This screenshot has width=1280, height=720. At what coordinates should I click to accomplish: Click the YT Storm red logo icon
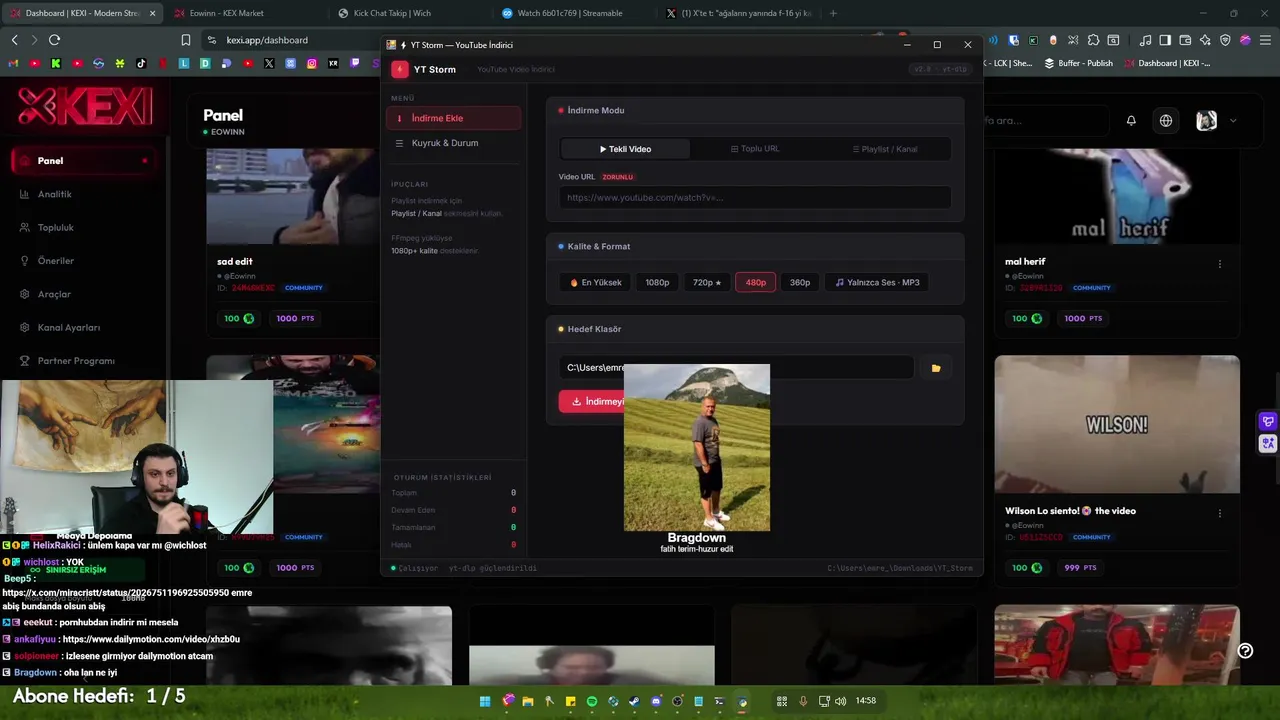[x=400, y=69]
